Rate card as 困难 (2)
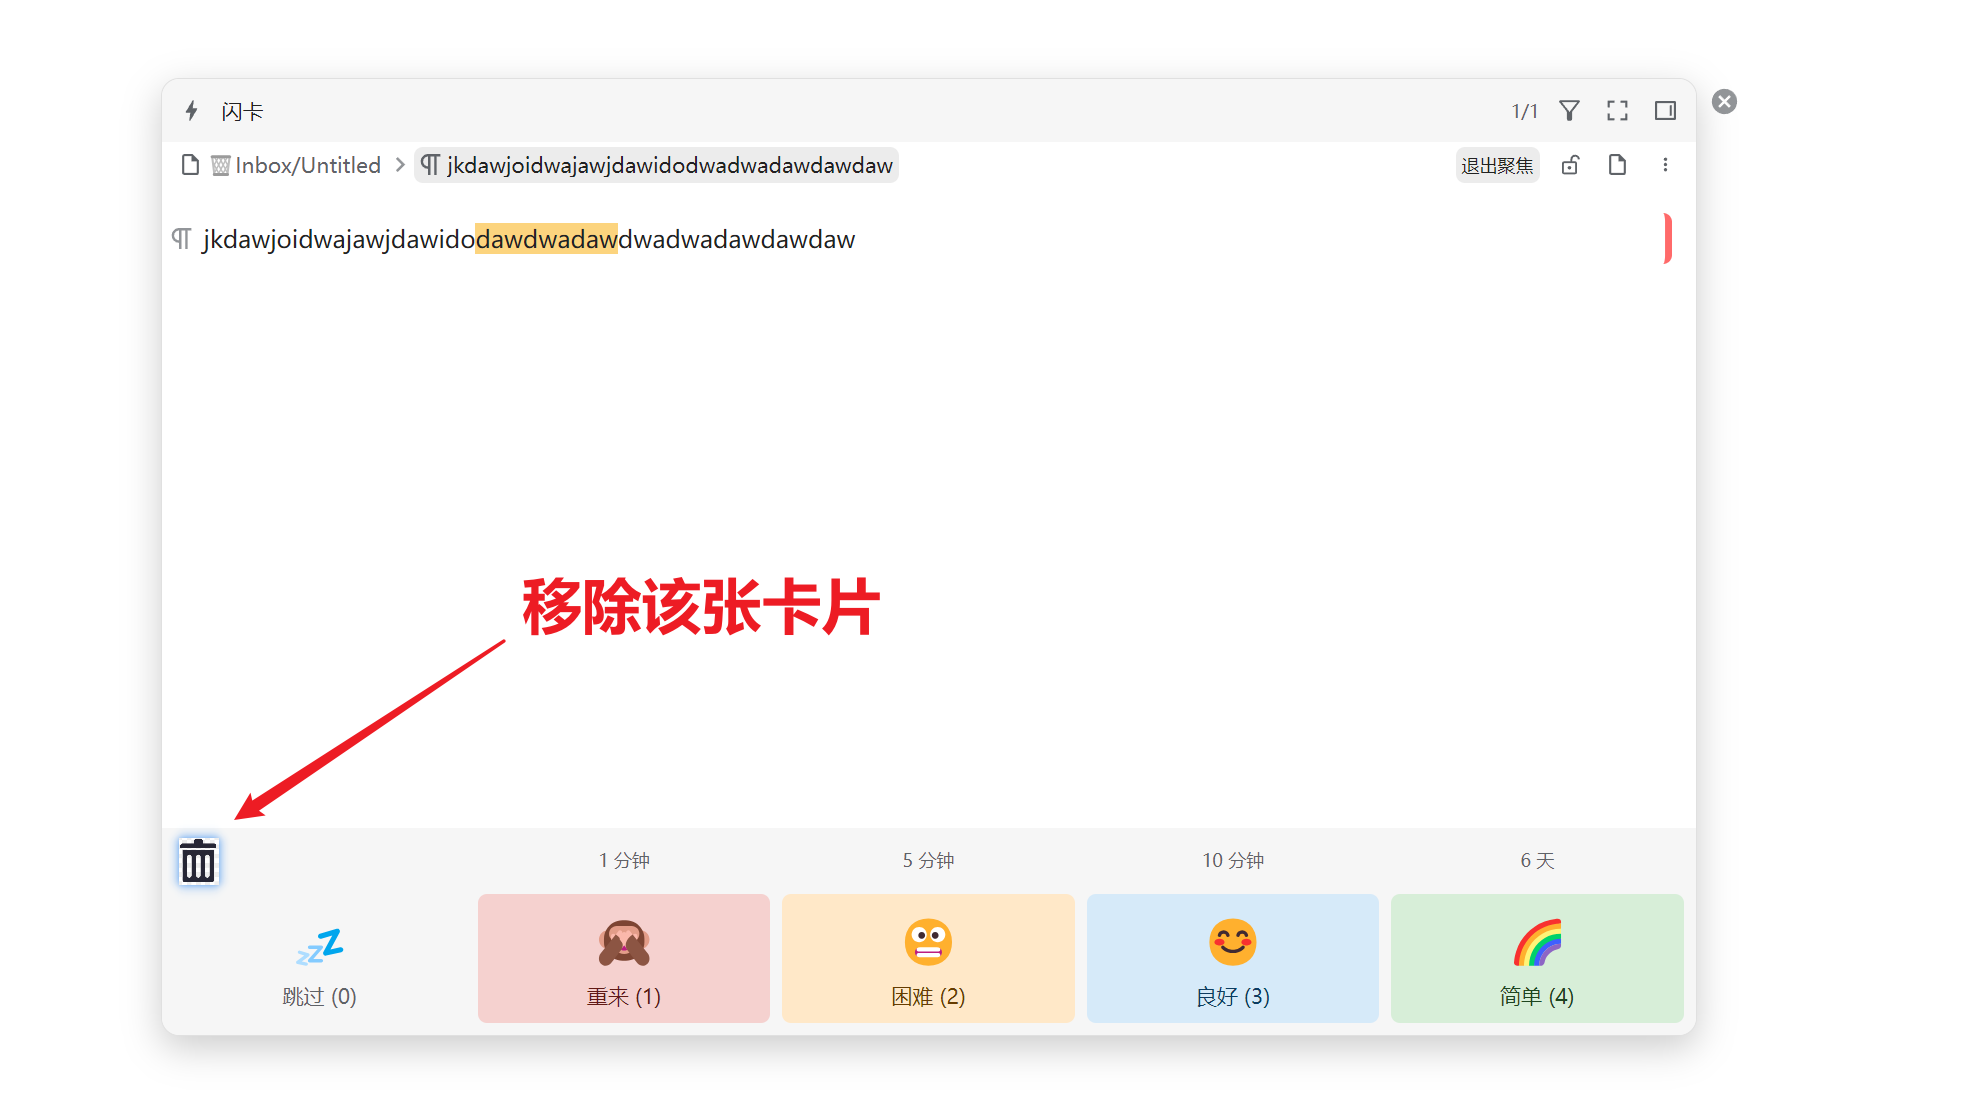Viewport: 1981px width, 1118px height. click(x=928, y=958)
